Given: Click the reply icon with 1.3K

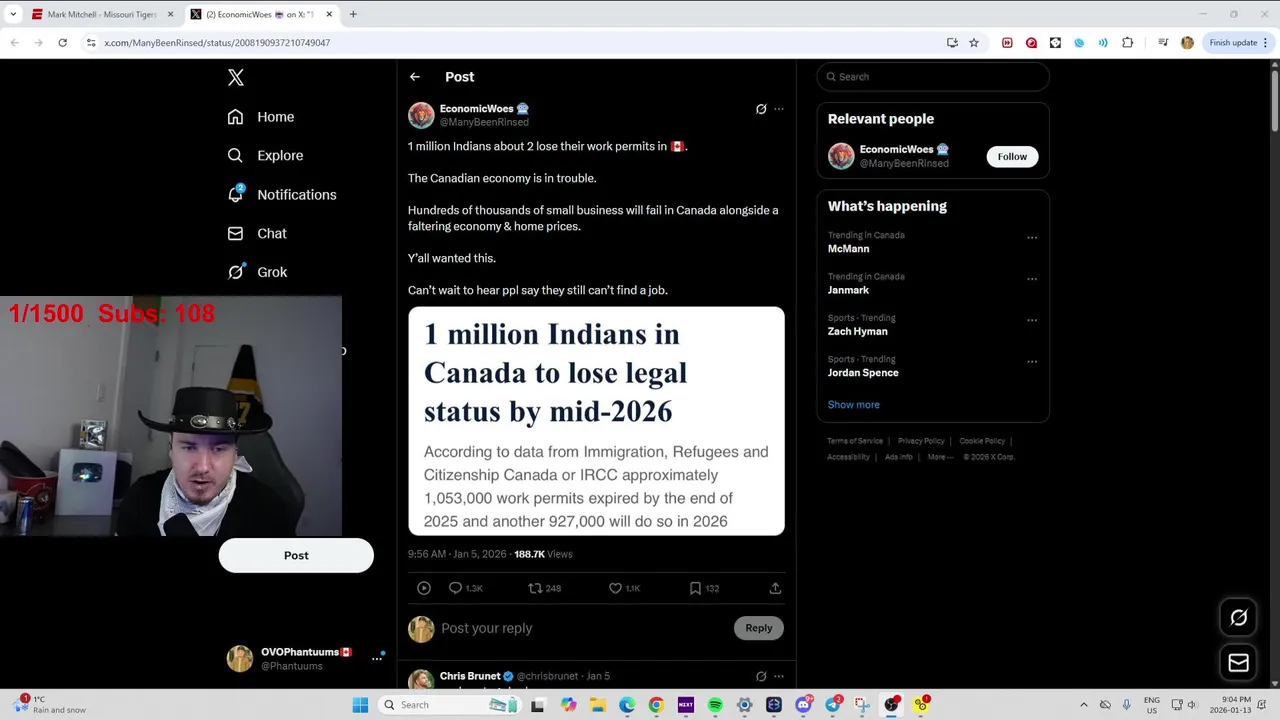Looking at the screenshot, I should 465,588.
